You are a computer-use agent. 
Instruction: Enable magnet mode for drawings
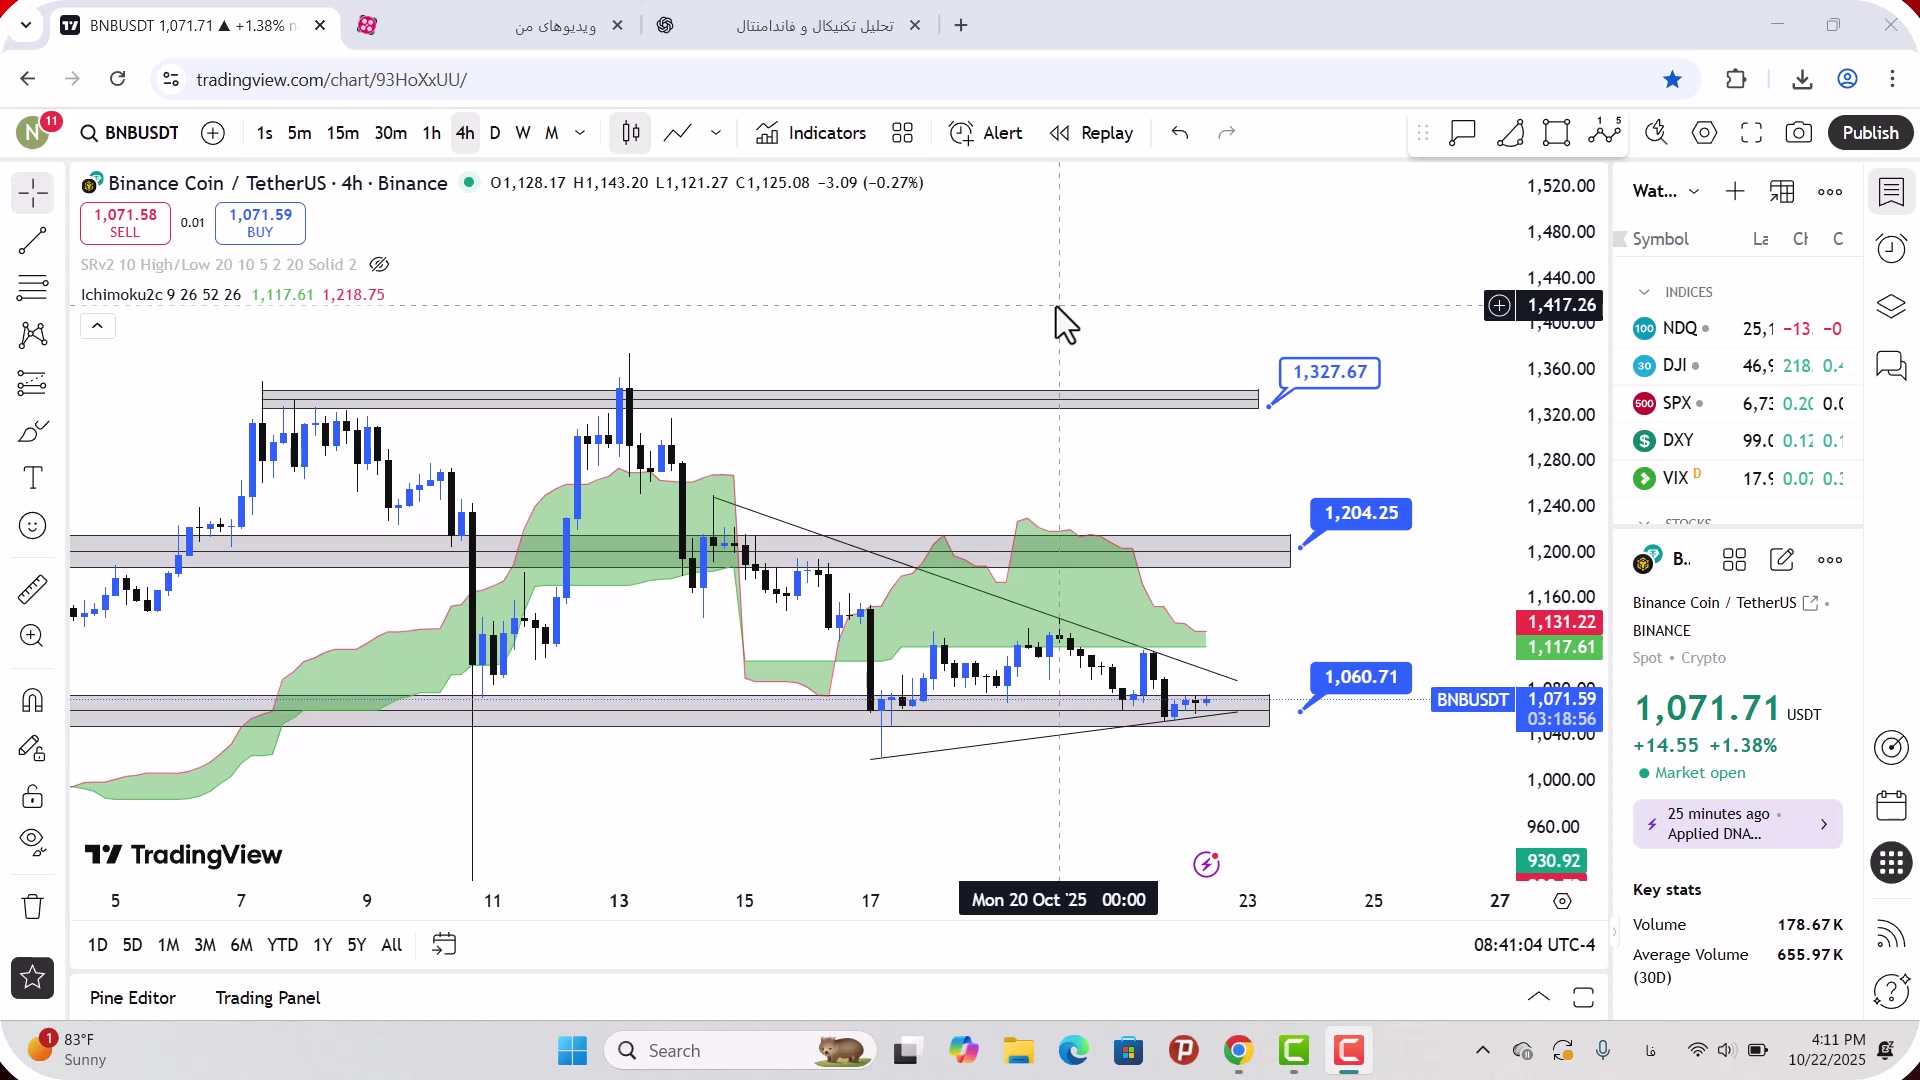coord(32,700)
